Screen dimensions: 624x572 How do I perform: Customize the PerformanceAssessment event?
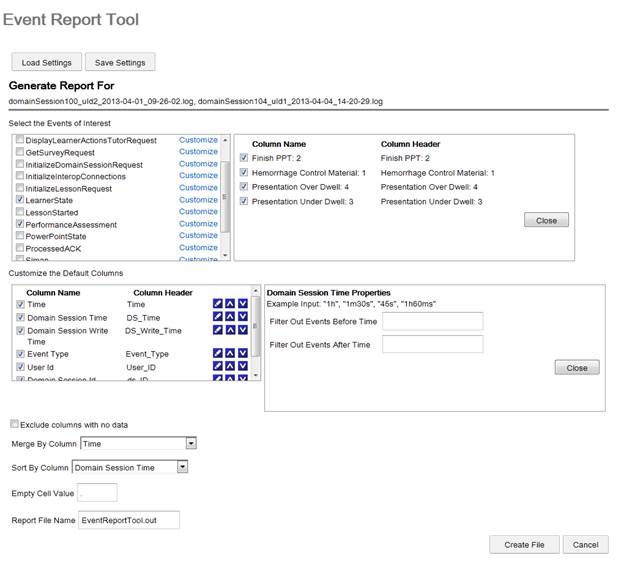(x=198, y=223)
